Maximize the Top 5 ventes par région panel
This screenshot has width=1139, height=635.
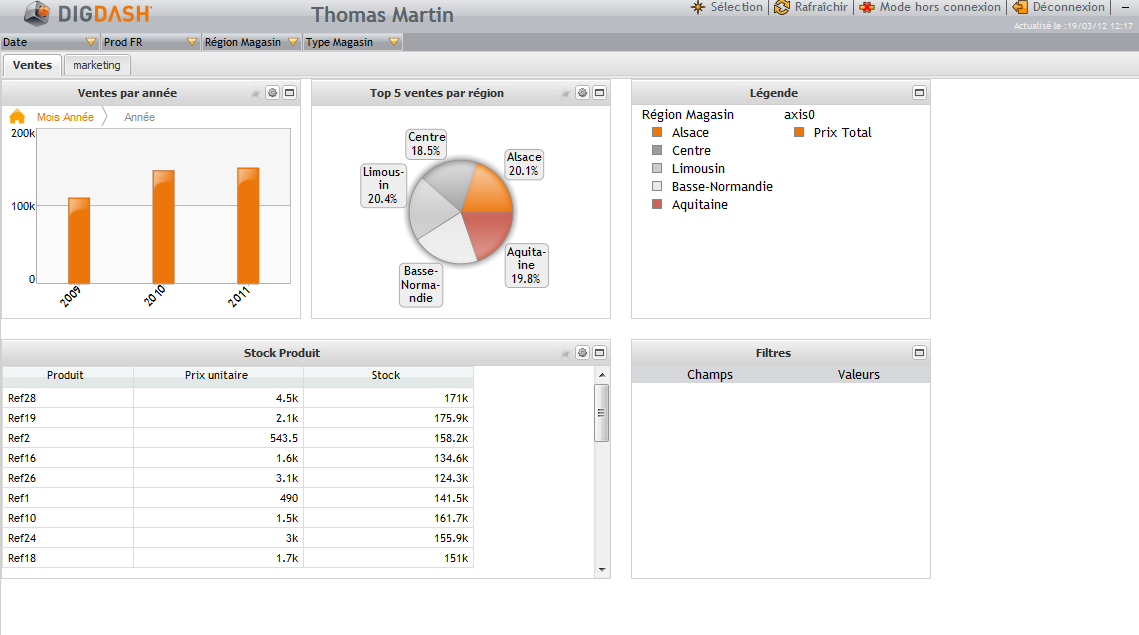599,93
